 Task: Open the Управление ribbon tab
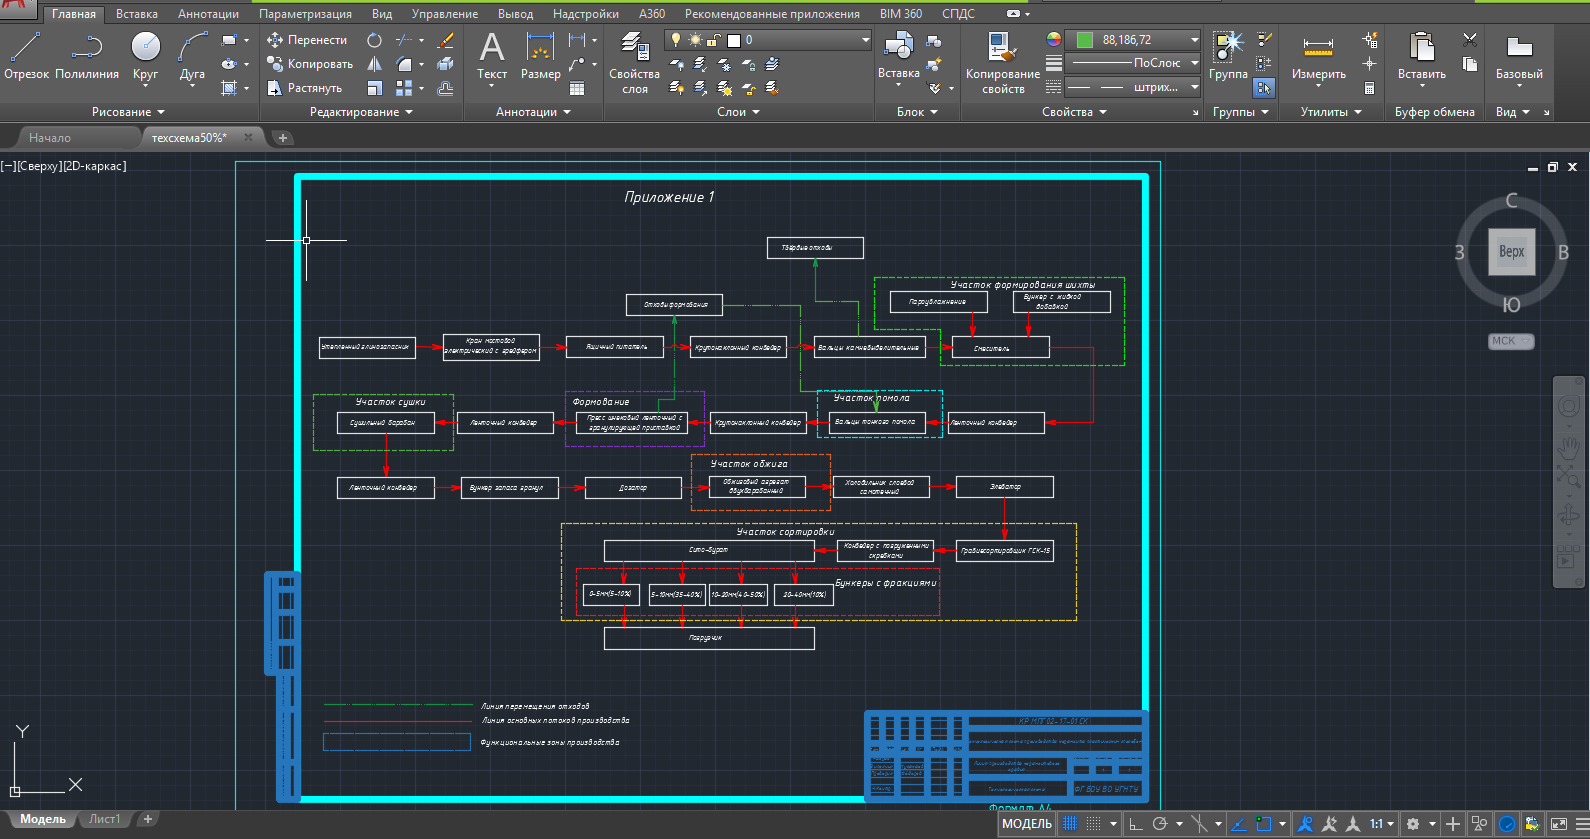[445, 14]
